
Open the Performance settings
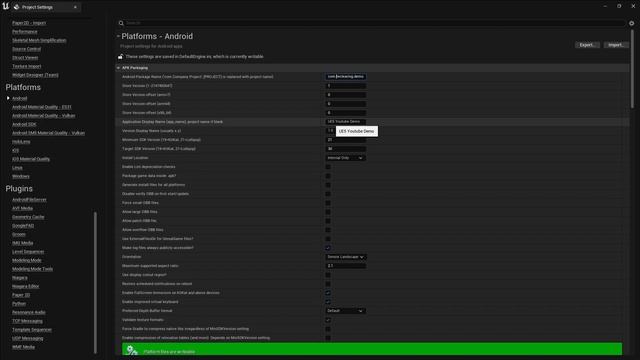click(x=24, y=31)
